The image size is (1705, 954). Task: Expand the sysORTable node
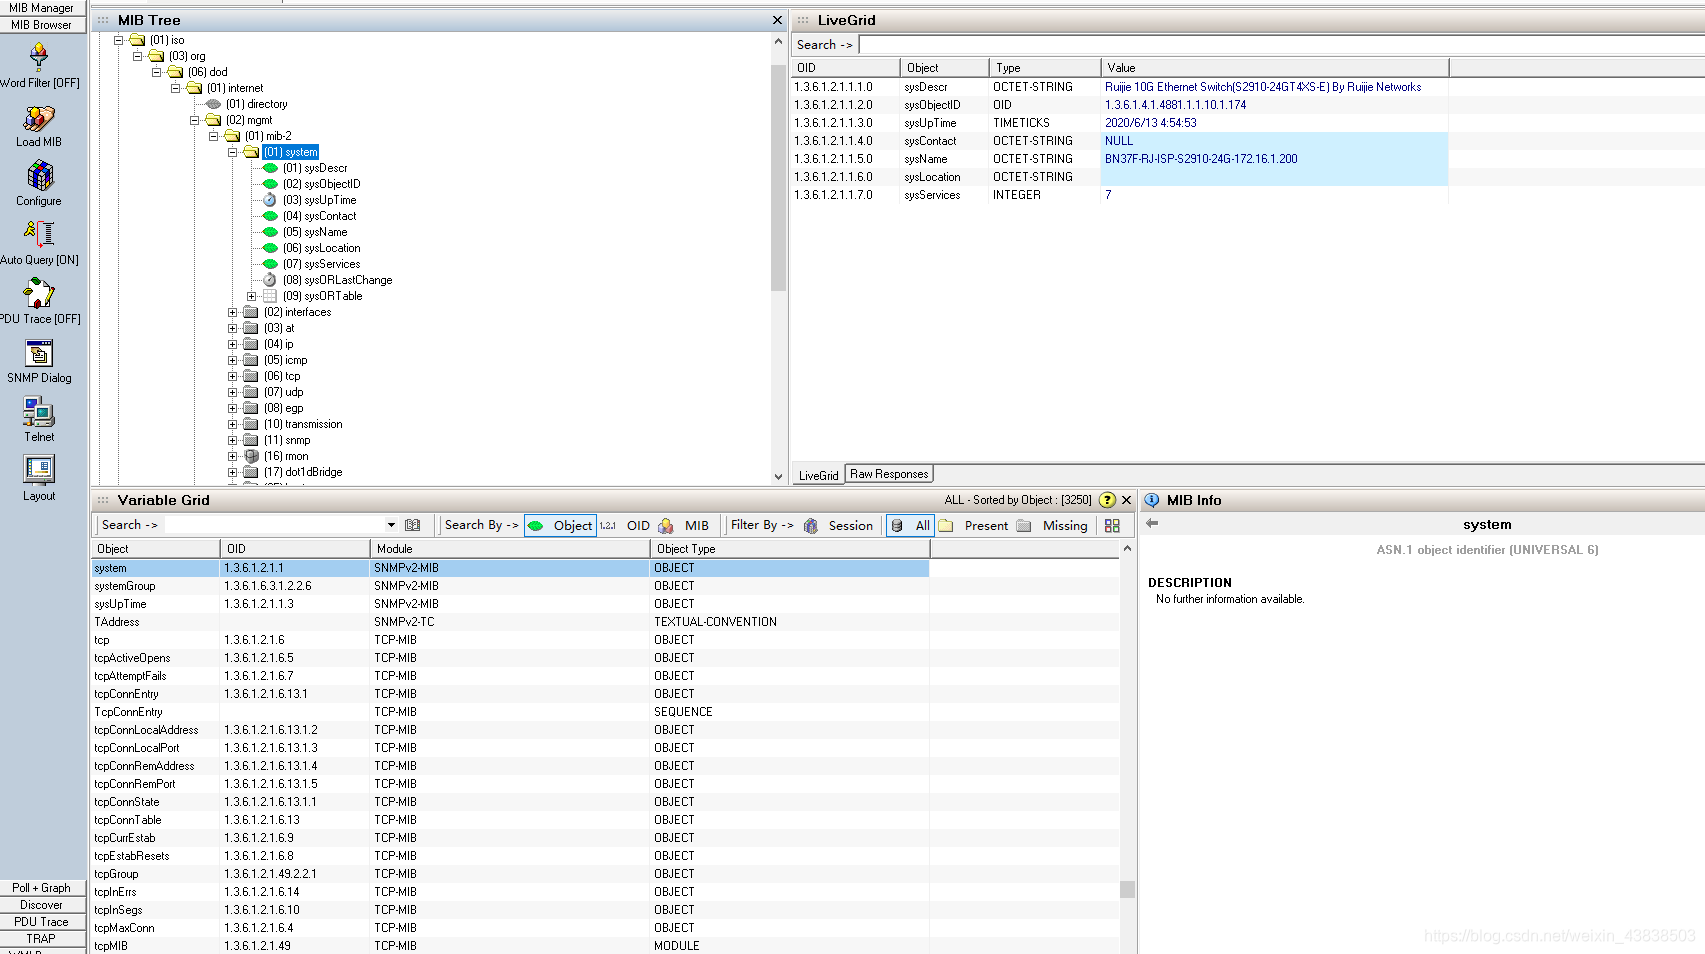click(252, 296)
